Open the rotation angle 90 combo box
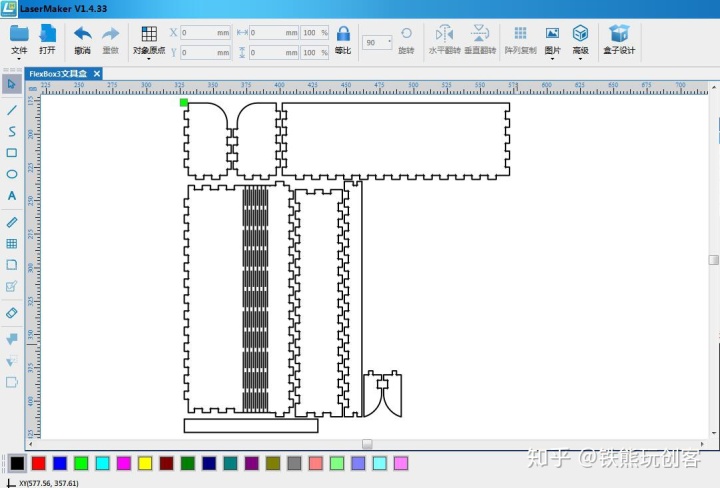This screenshot has height=488, width=720. tap(377, 43)
